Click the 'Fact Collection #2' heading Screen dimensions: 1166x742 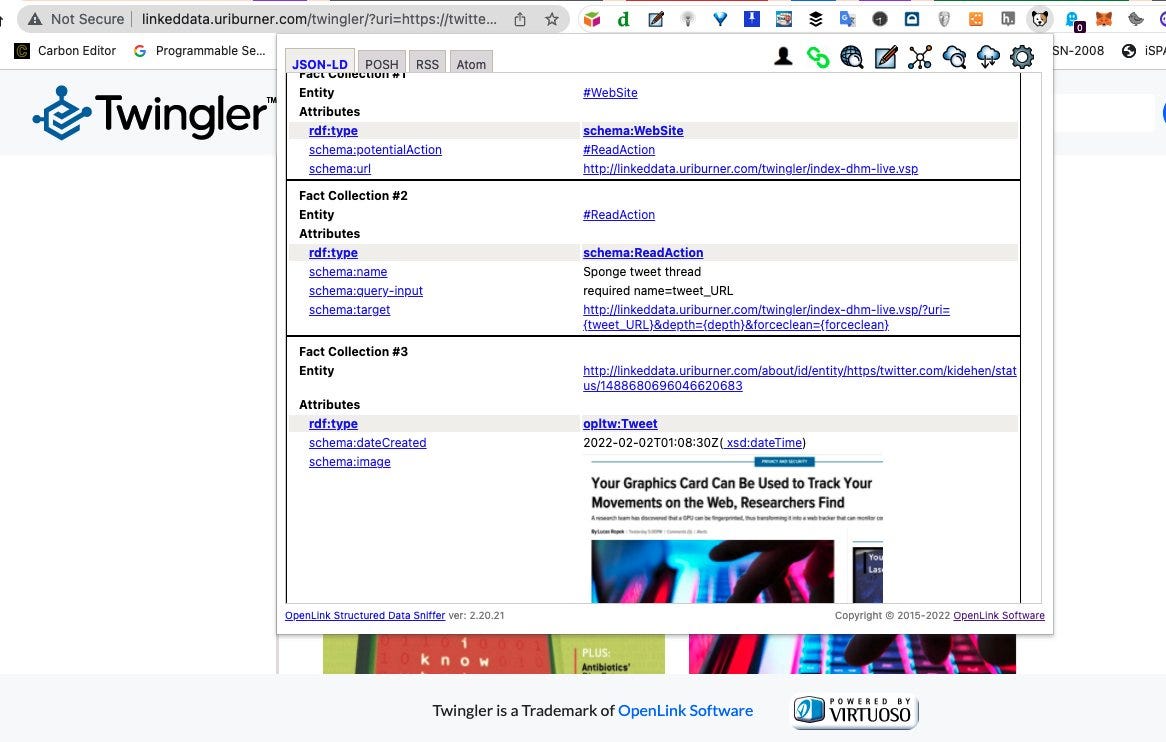(x=353, y=196)
